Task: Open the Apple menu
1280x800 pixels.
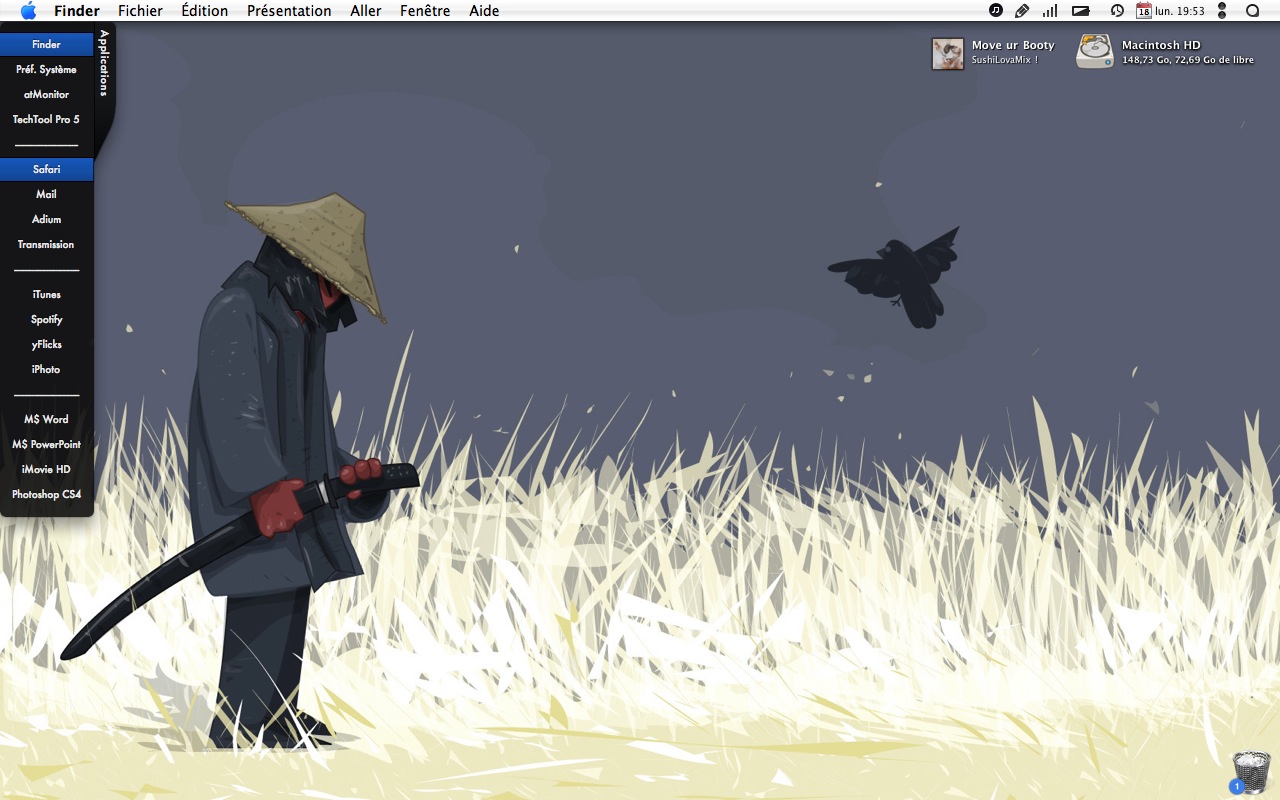Action: click(x=28, y=11)
